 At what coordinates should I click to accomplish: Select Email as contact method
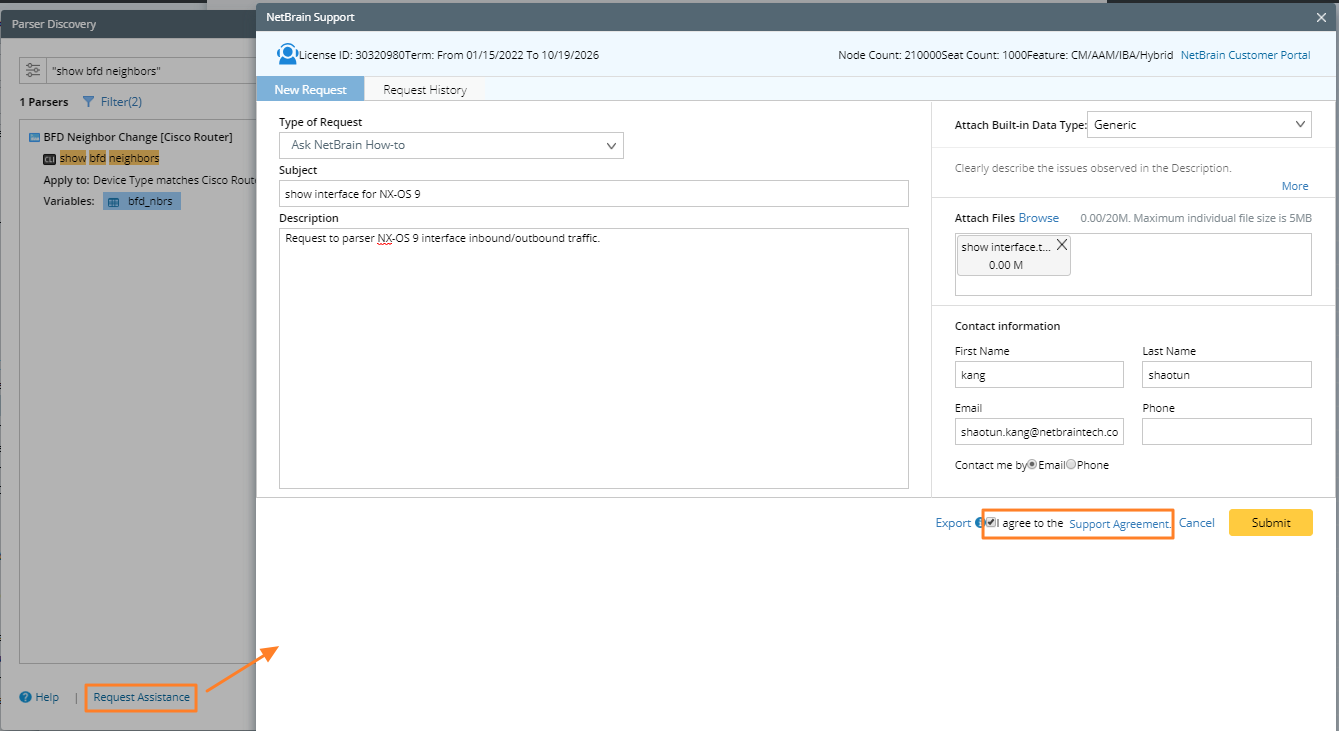(1032, 465)
